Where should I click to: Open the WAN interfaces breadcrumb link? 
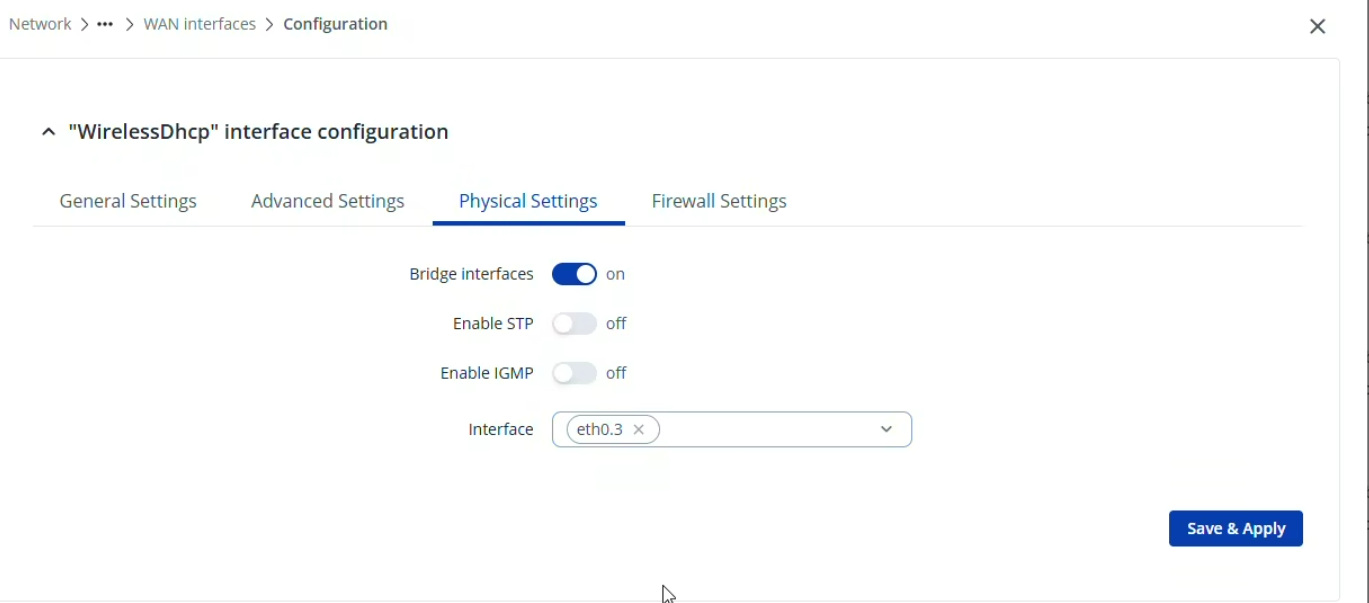tap(200, 24)
